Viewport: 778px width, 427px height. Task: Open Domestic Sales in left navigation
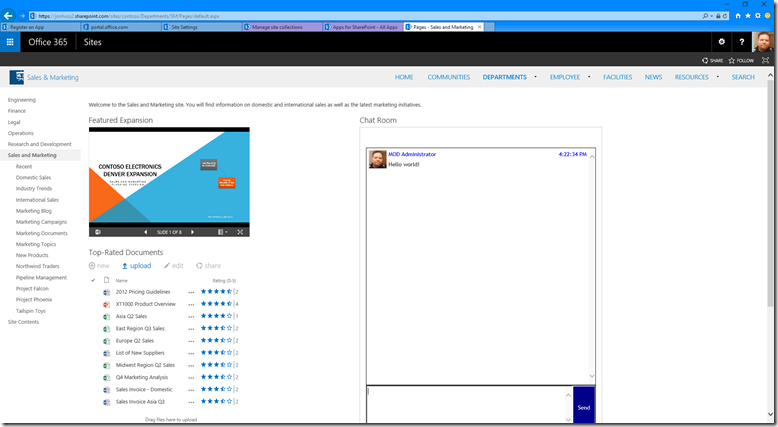tap(33, 177)
